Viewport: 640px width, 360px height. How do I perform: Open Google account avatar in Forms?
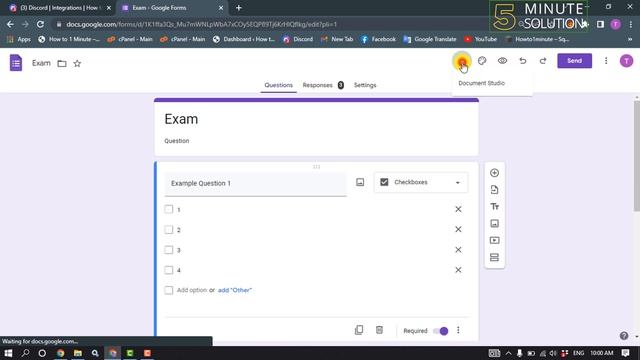627,61
